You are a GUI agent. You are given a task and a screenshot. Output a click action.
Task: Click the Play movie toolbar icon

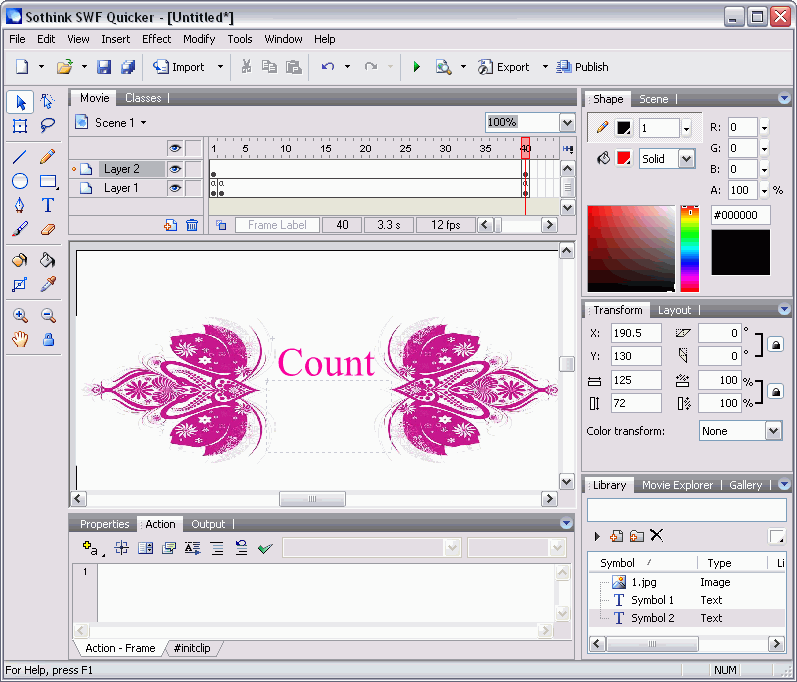(416, 67)
